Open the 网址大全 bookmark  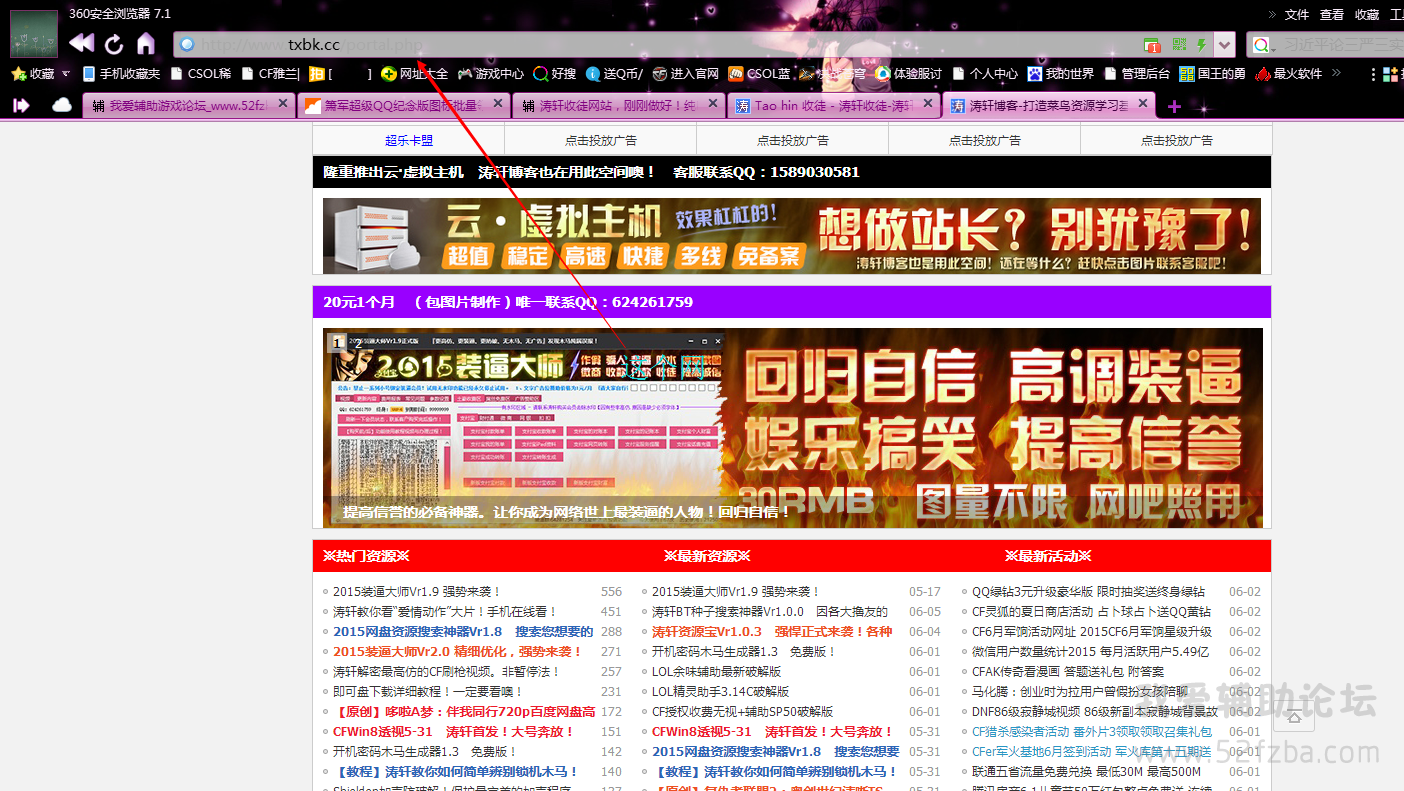pyautogui.click(x=414, y=74)
